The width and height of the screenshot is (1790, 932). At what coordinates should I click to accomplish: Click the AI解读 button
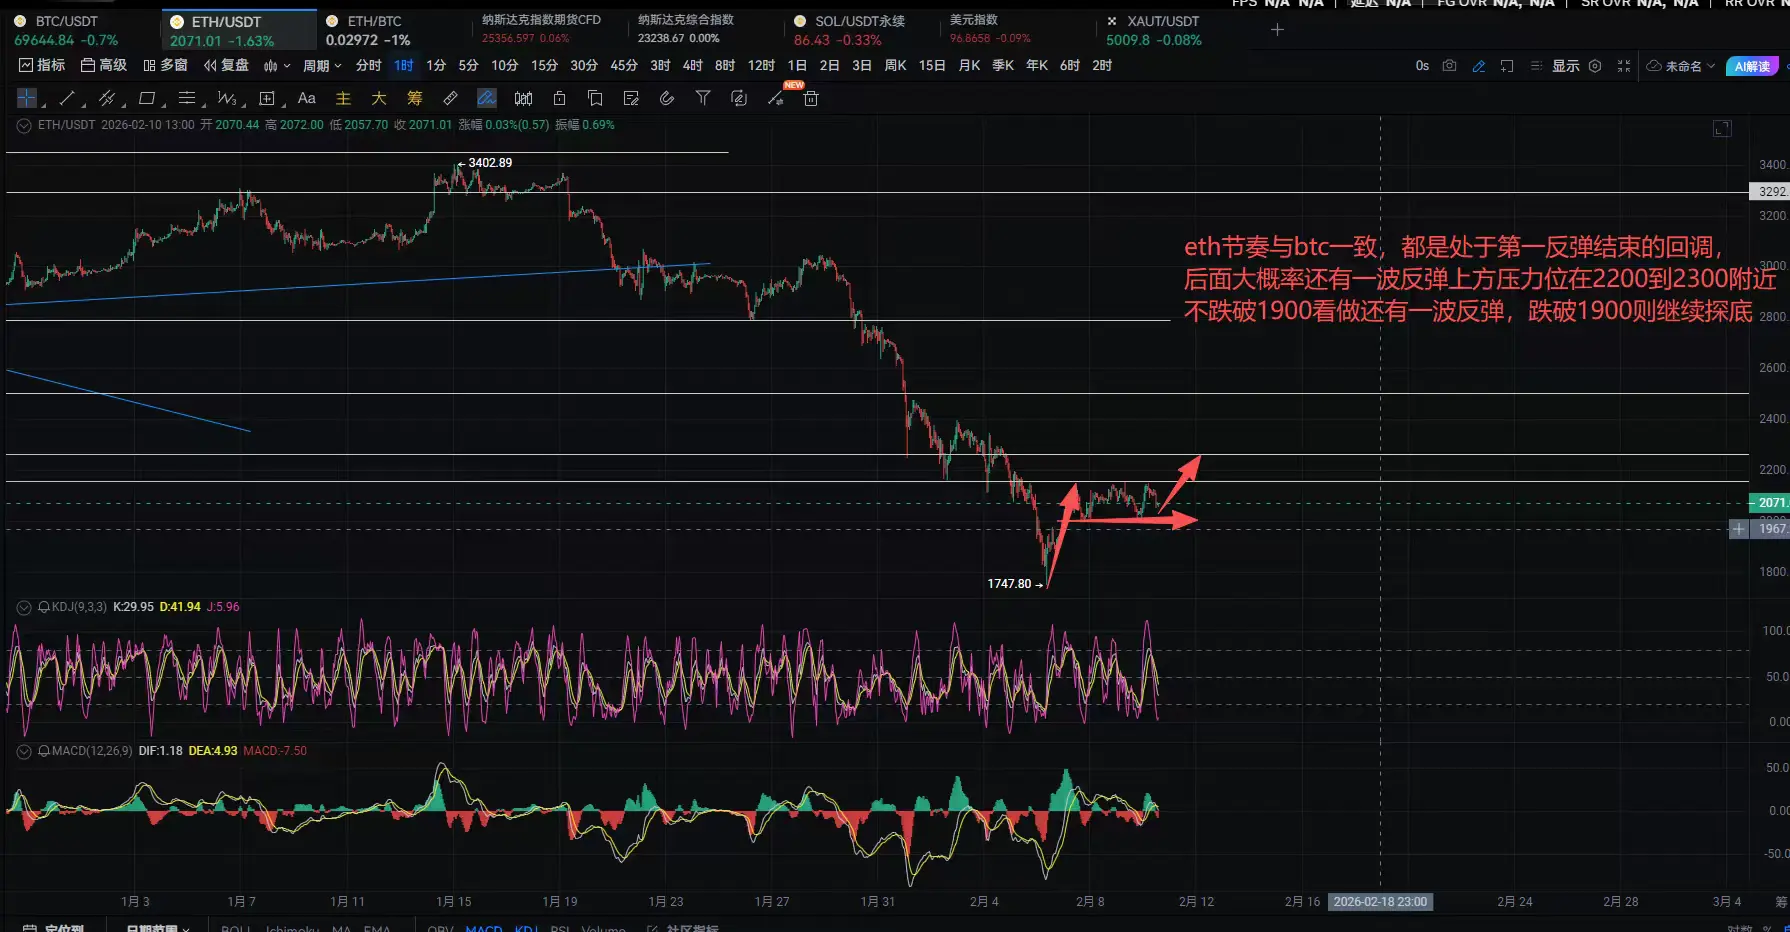[x=1752, y=66]
